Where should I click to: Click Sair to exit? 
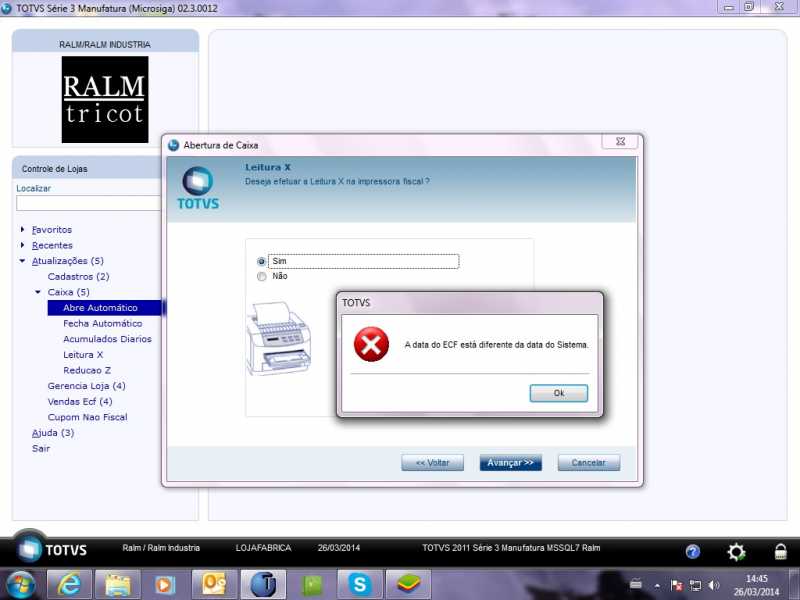(41, 448)
